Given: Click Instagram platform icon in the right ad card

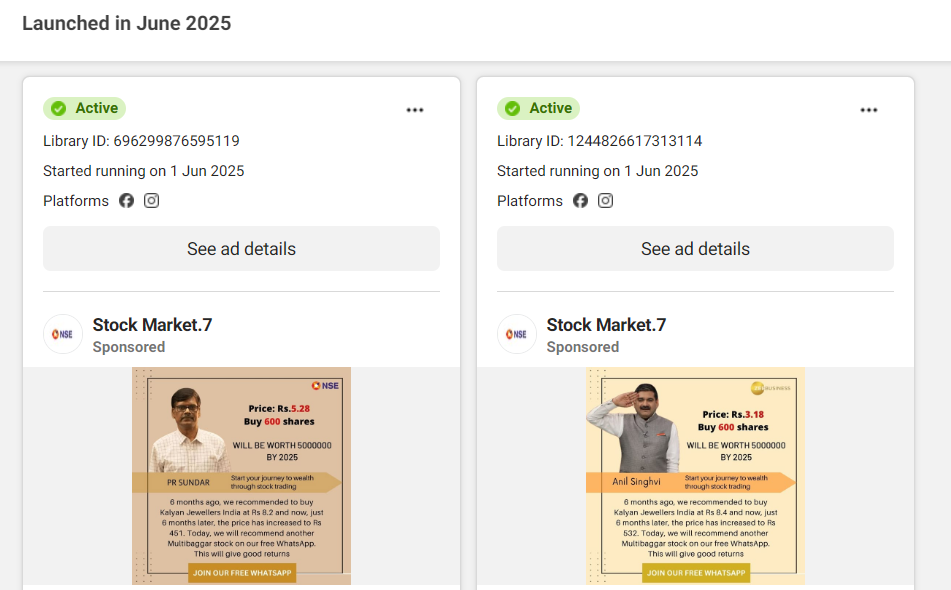Looking at the screenshot, I should 605,201.
